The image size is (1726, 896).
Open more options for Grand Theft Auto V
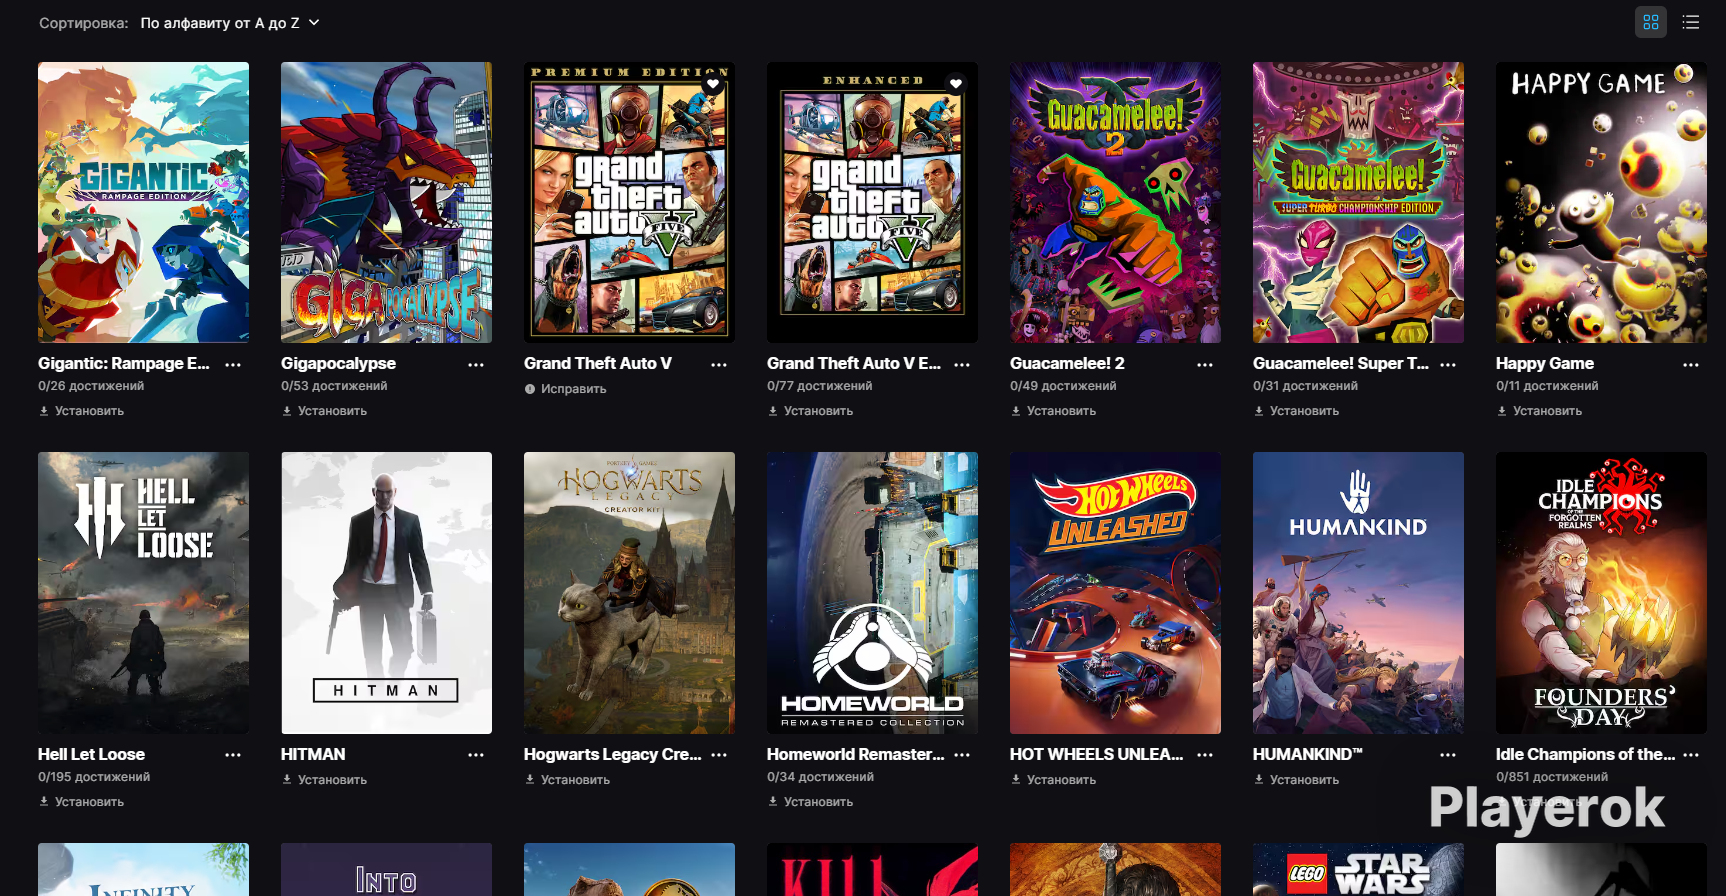point(719,365)
